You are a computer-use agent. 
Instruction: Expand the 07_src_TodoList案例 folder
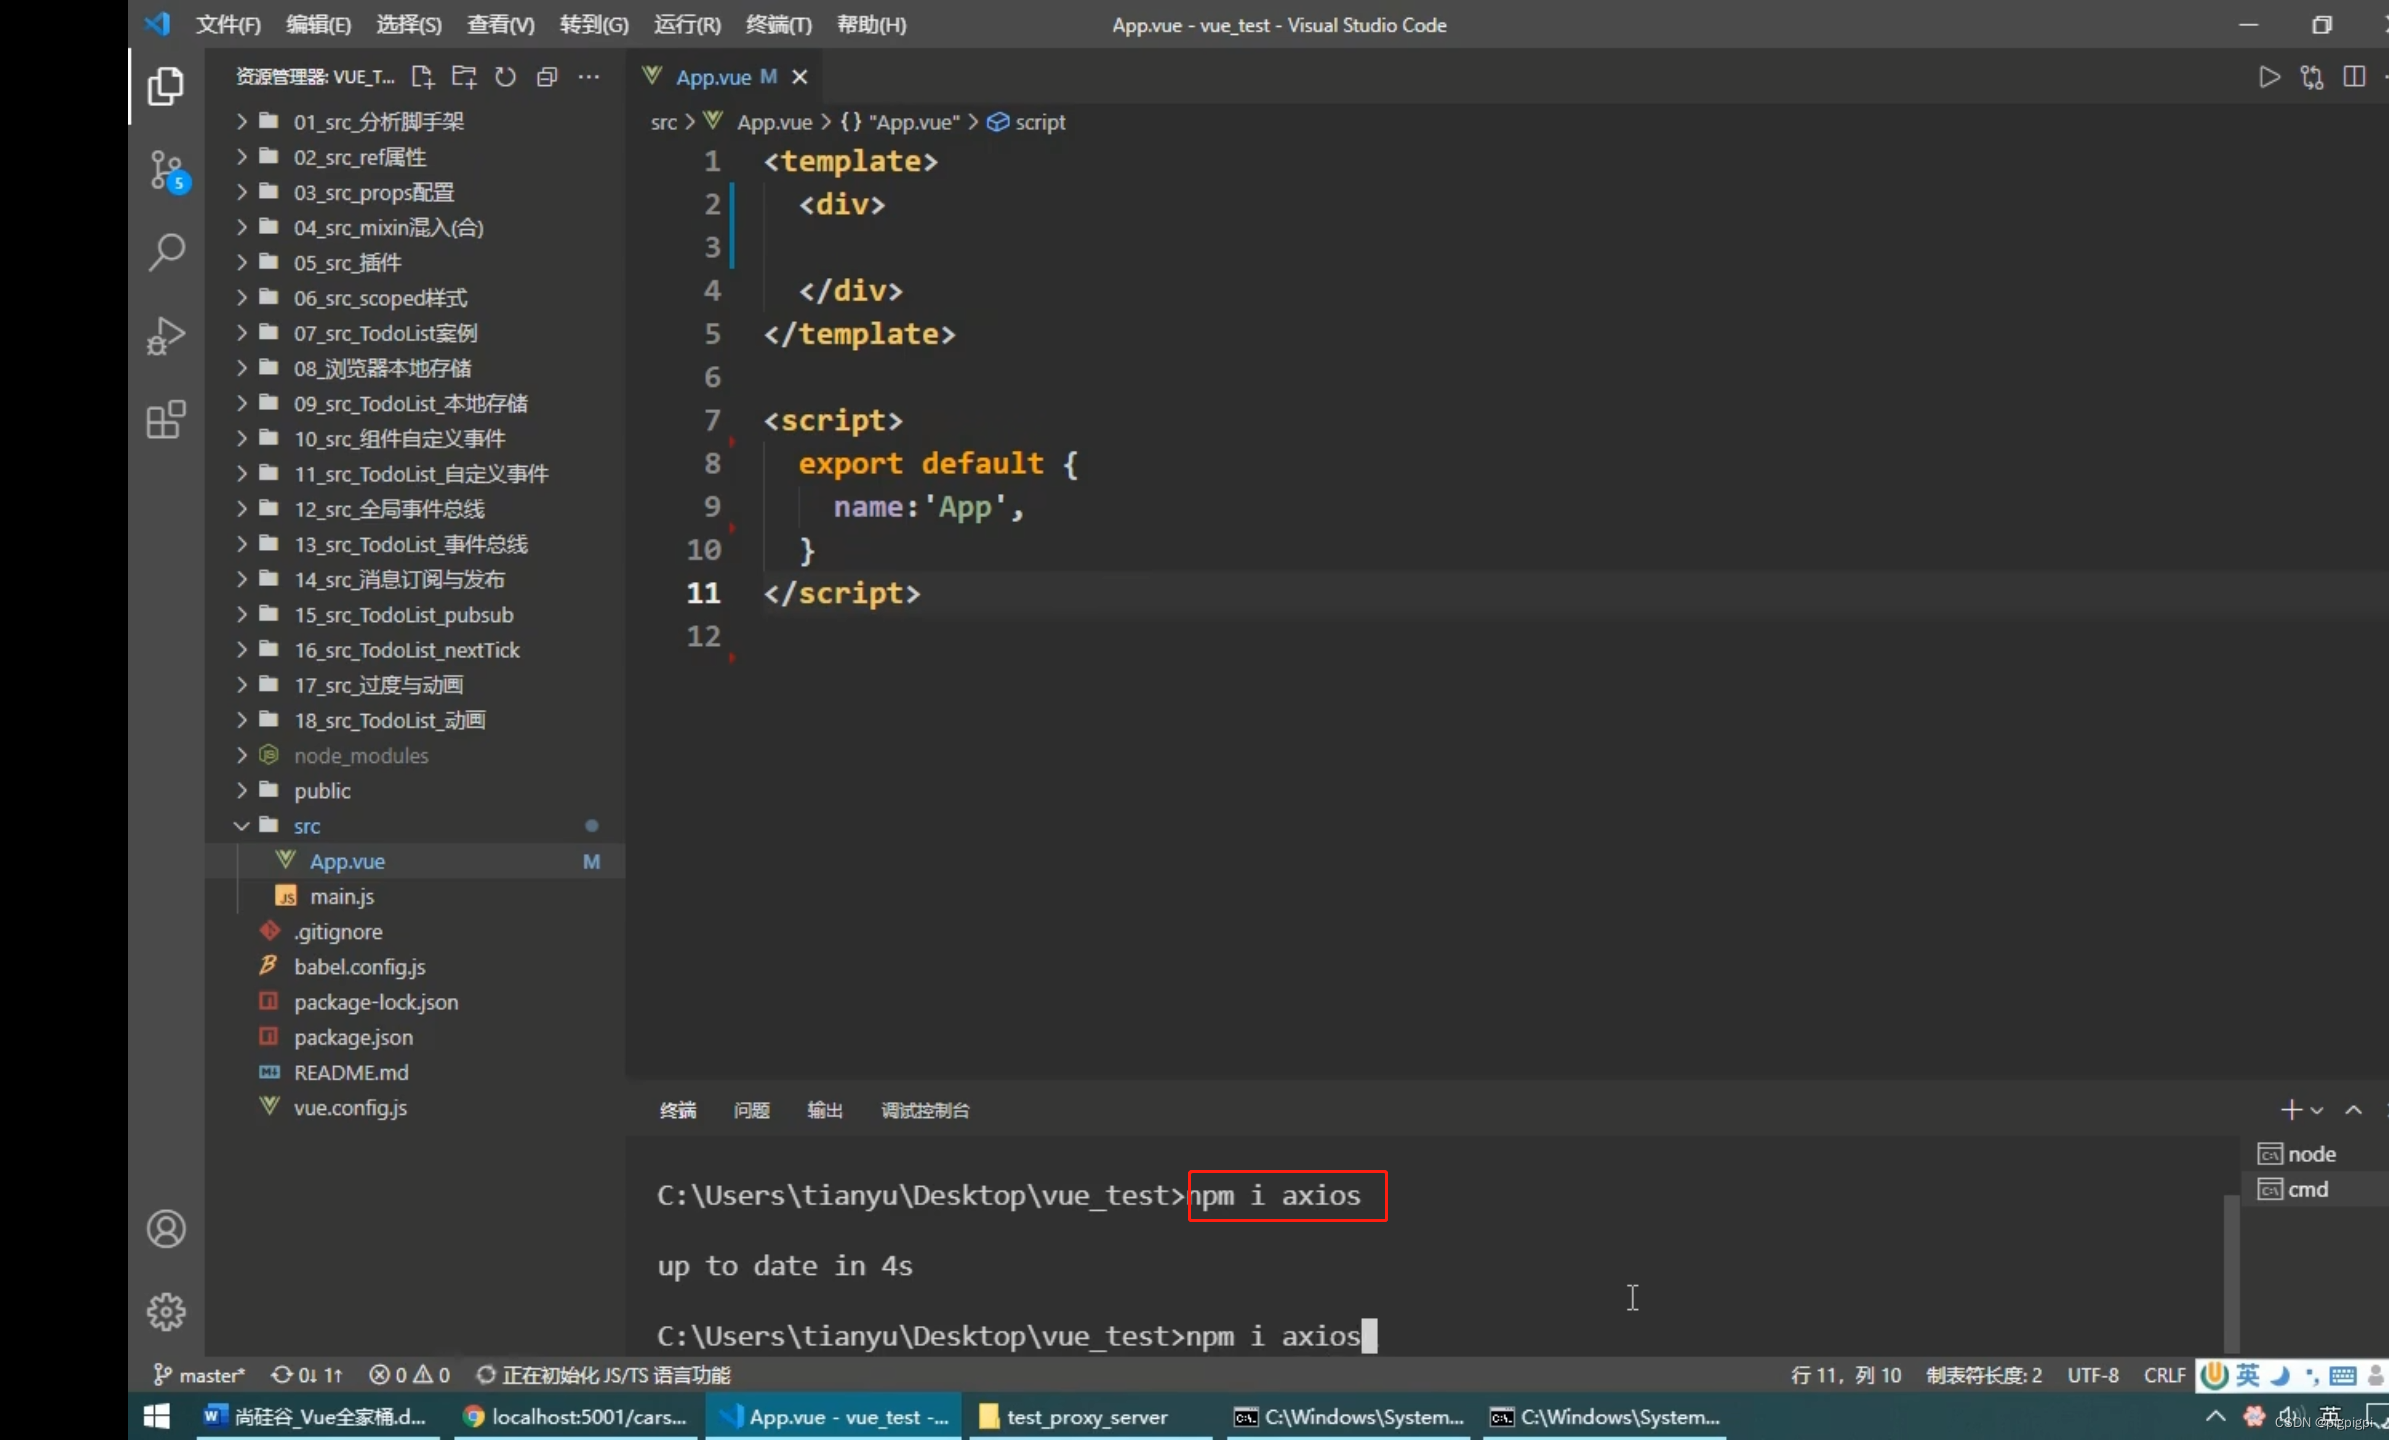[x=415, y=333]
